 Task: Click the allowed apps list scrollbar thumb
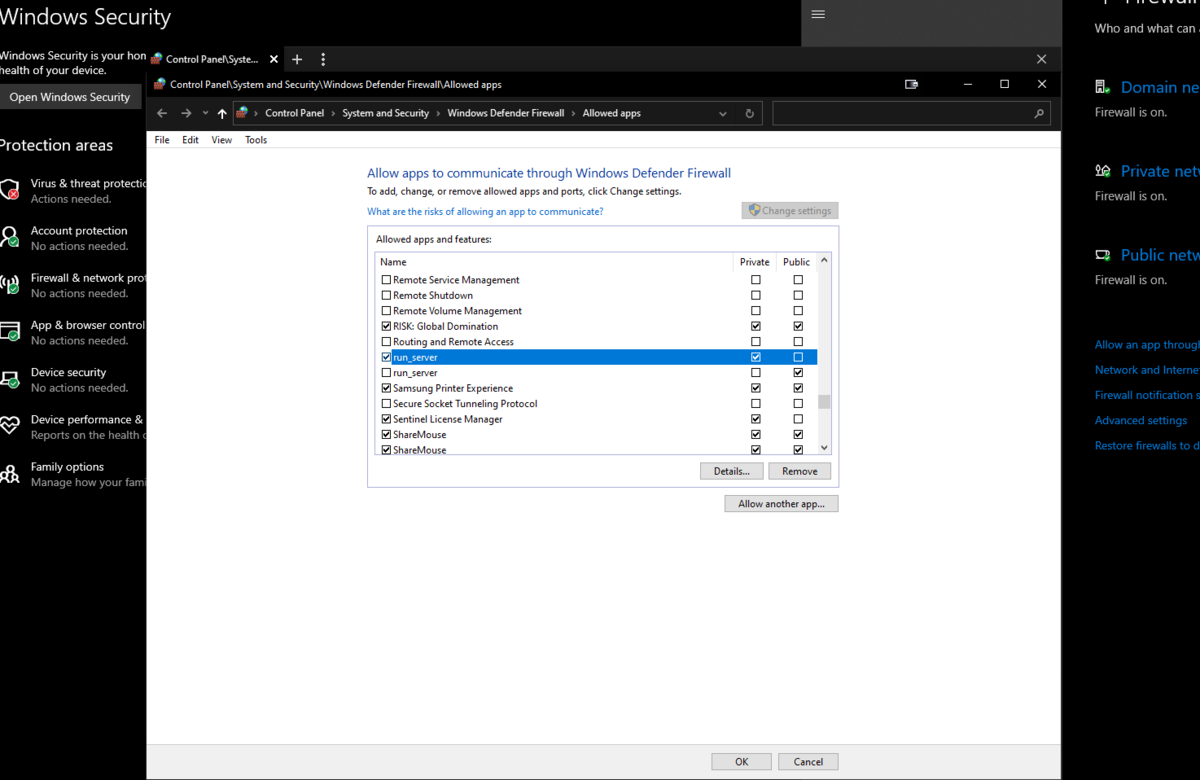(x=824, y=402)
